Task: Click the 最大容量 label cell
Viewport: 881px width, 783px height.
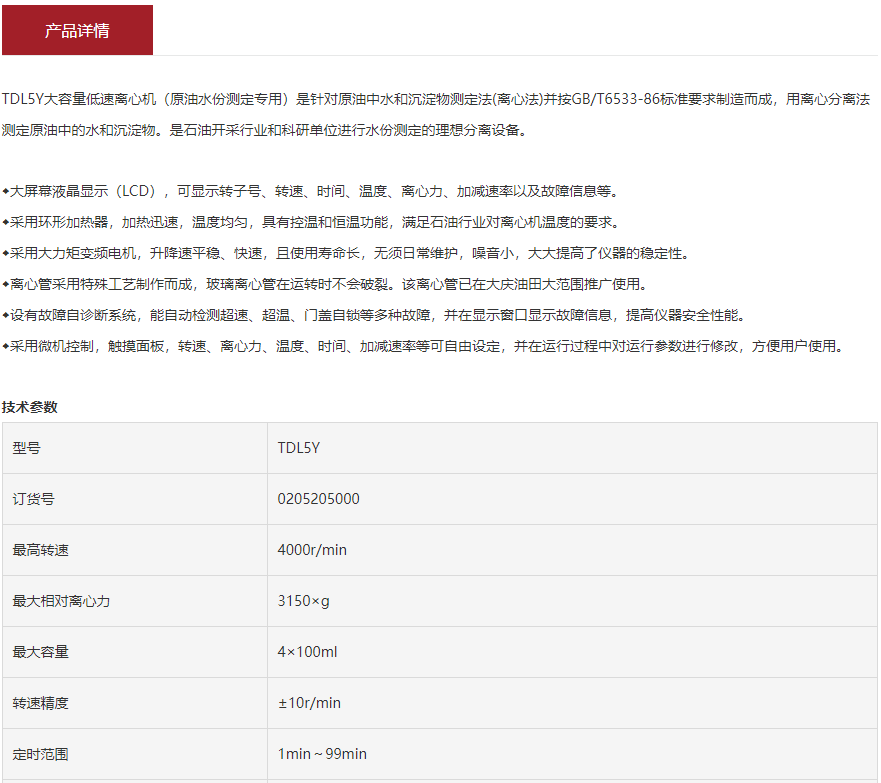Action: pyautogui.click(x=135, y=653)
